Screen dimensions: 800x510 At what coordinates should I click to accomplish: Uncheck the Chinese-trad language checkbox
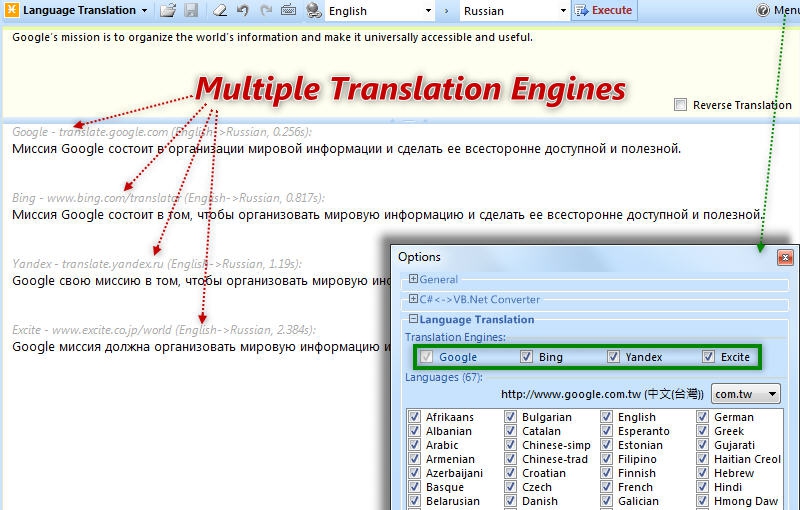click(x=510, y=458)
